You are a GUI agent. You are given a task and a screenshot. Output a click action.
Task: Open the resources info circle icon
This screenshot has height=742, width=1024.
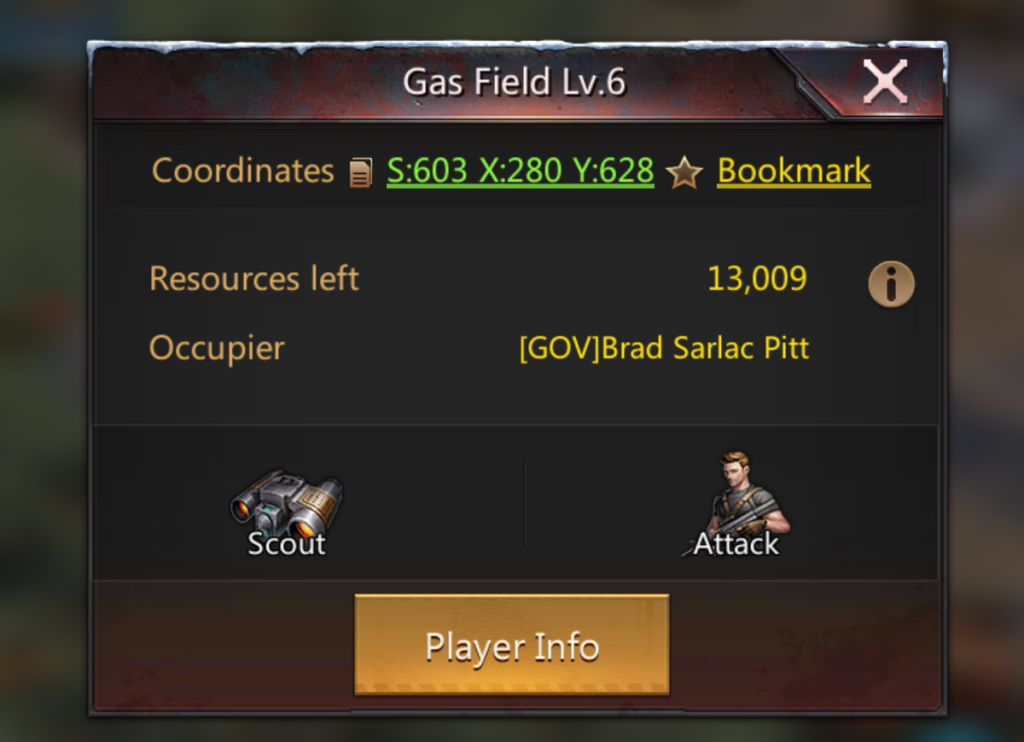pyautogui.click(x=891, y=284)
